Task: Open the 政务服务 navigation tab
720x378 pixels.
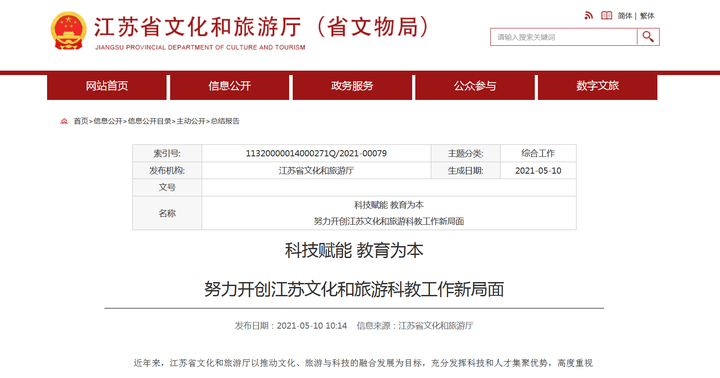Action: 352,86
